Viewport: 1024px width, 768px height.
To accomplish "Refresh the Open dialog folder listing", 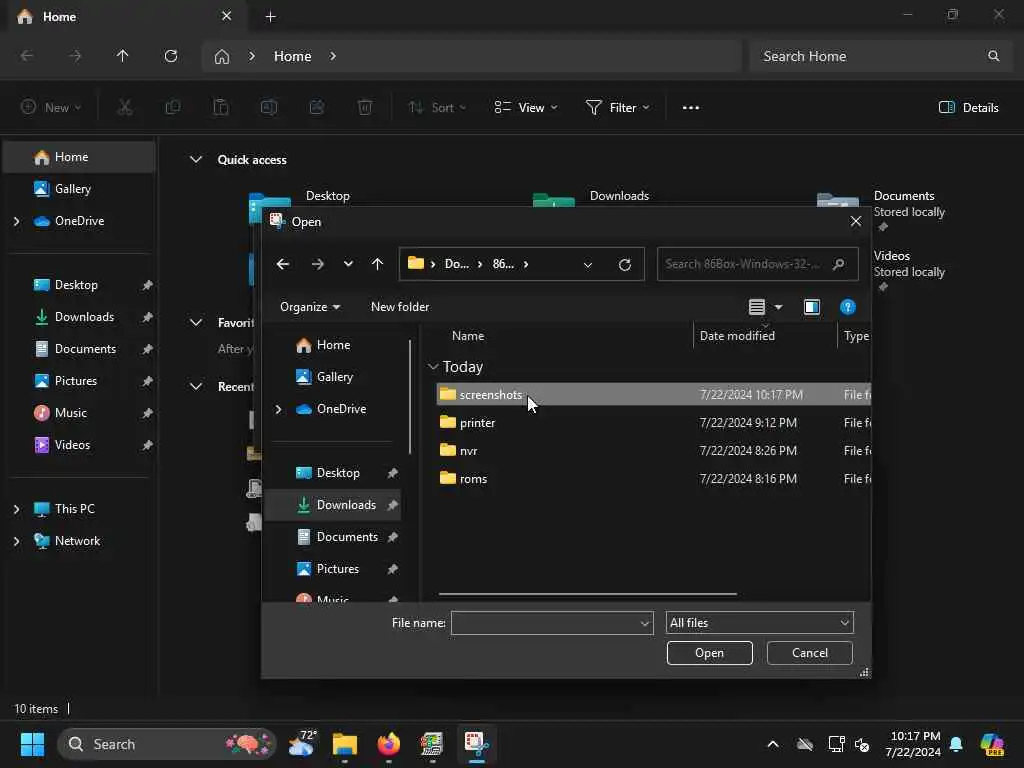I will click(x=625, y=264).
